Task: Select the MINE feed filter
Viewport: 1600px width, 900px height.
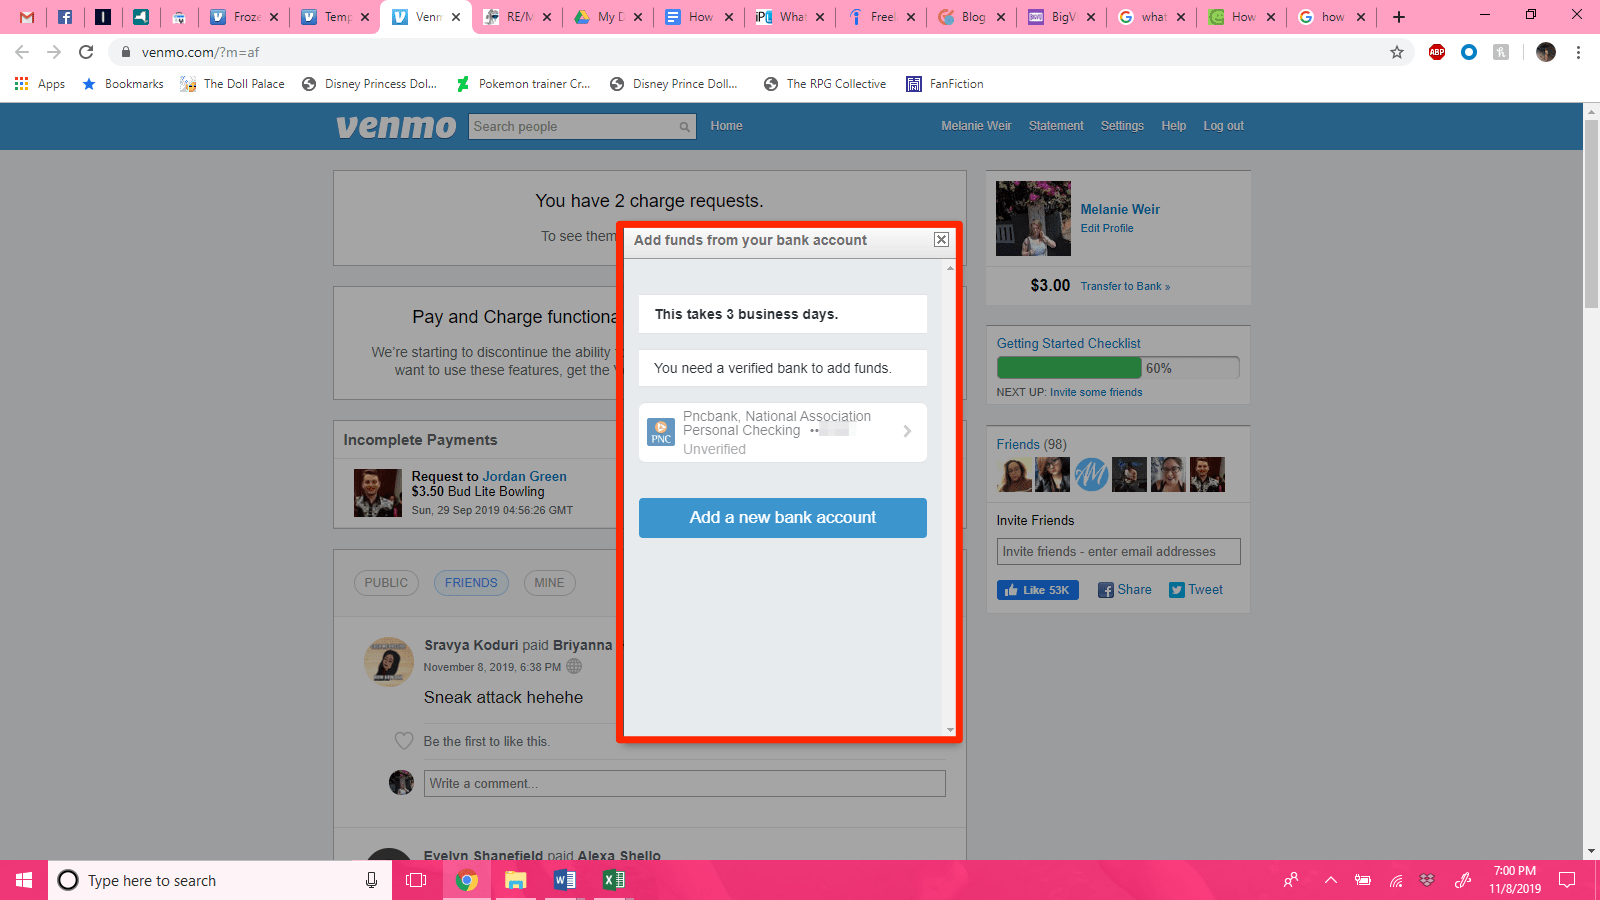Action: coord(549,583)
